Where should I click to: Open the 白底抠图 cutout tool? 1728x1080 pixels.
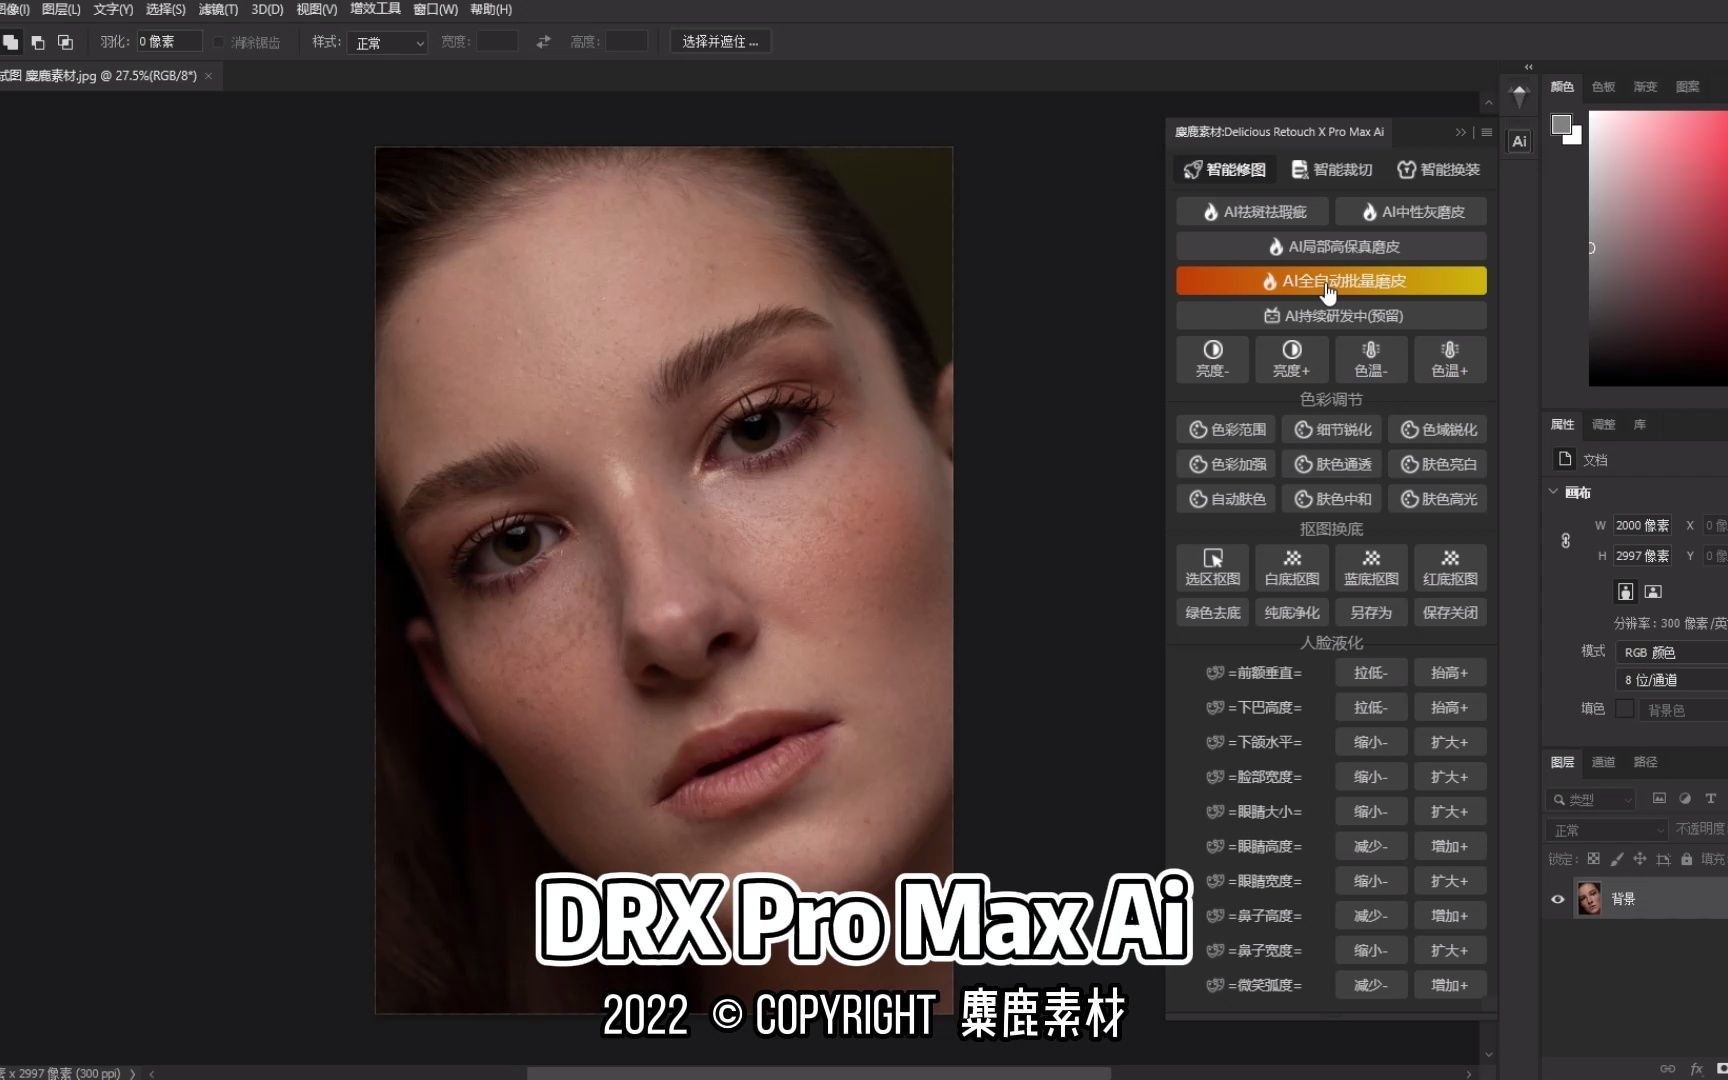point(1291,567)
